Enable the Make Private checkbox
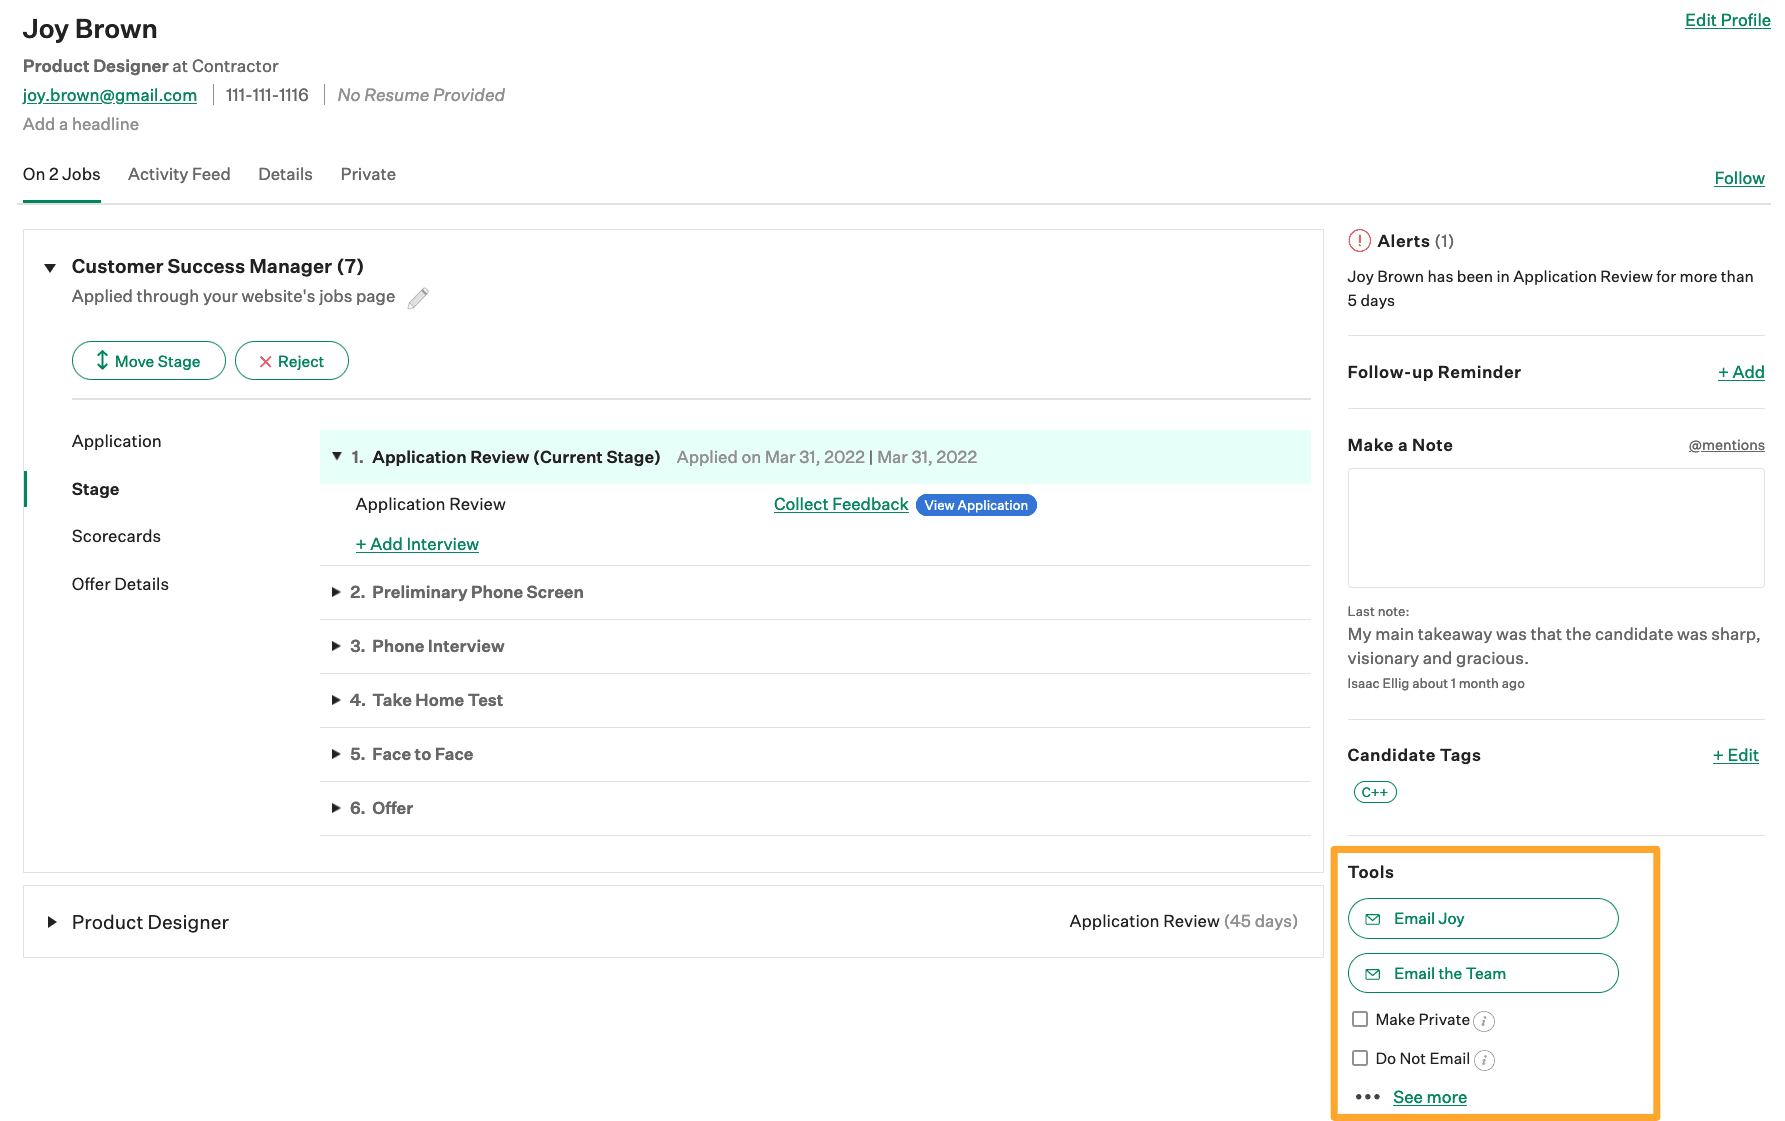1785x1121 pixels. (1360, 1019)
